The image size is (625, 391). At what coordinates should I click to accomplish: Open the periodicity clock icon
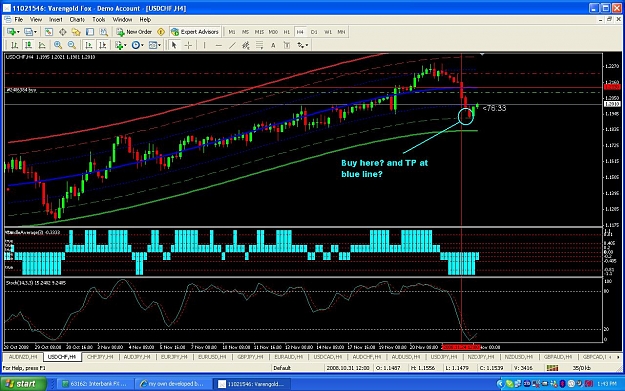136,45
